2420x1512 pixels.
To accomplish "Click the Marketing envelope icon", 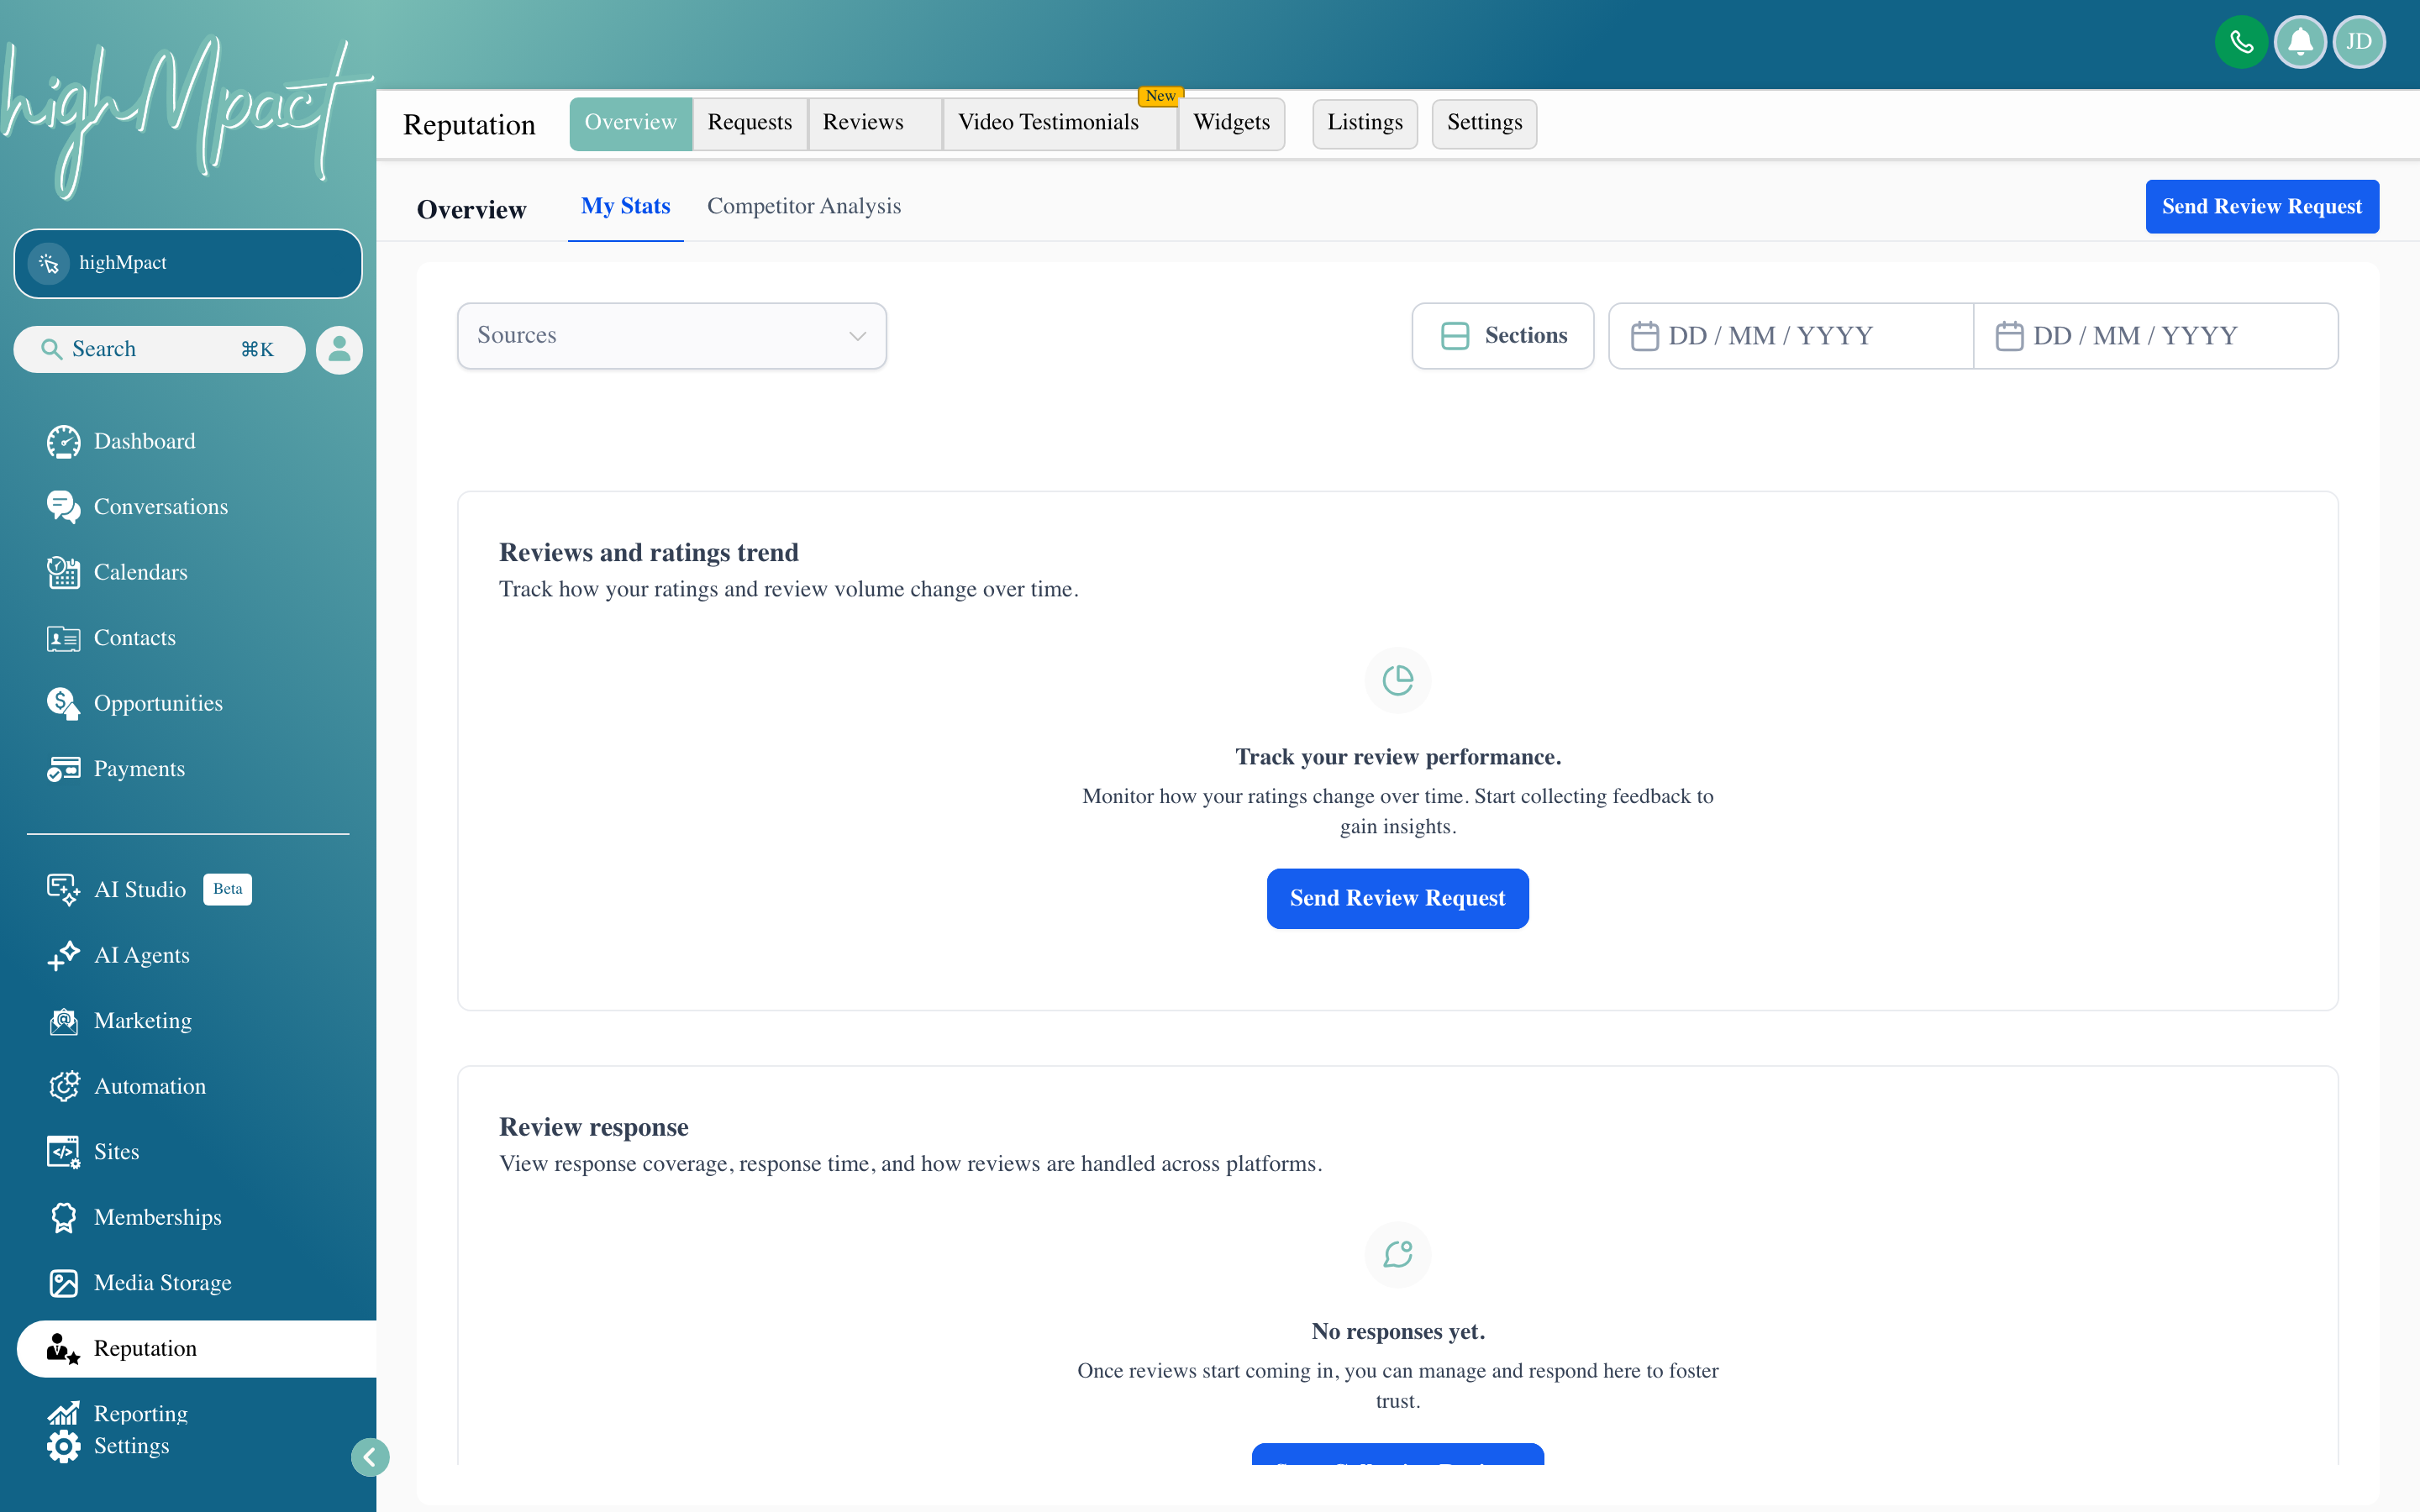I will (x=63, y=1021).
